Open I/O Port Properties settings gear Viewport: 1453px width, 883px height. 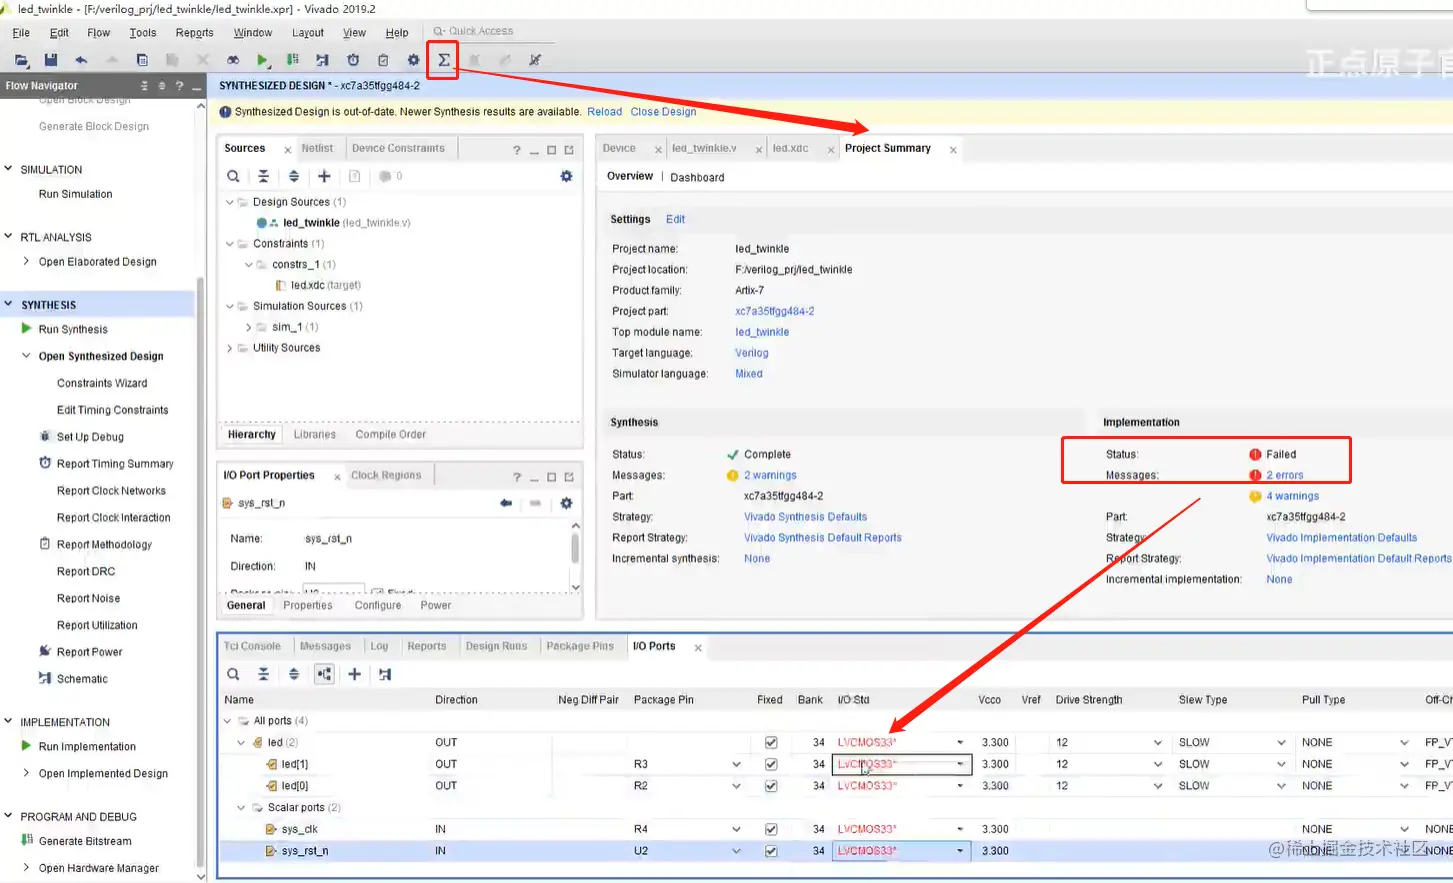(x=566, y=503)
